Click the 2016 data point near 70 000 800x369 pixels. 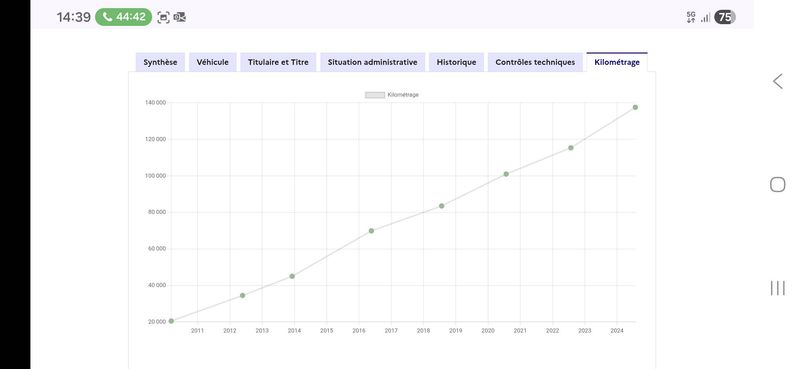(371, 231)
